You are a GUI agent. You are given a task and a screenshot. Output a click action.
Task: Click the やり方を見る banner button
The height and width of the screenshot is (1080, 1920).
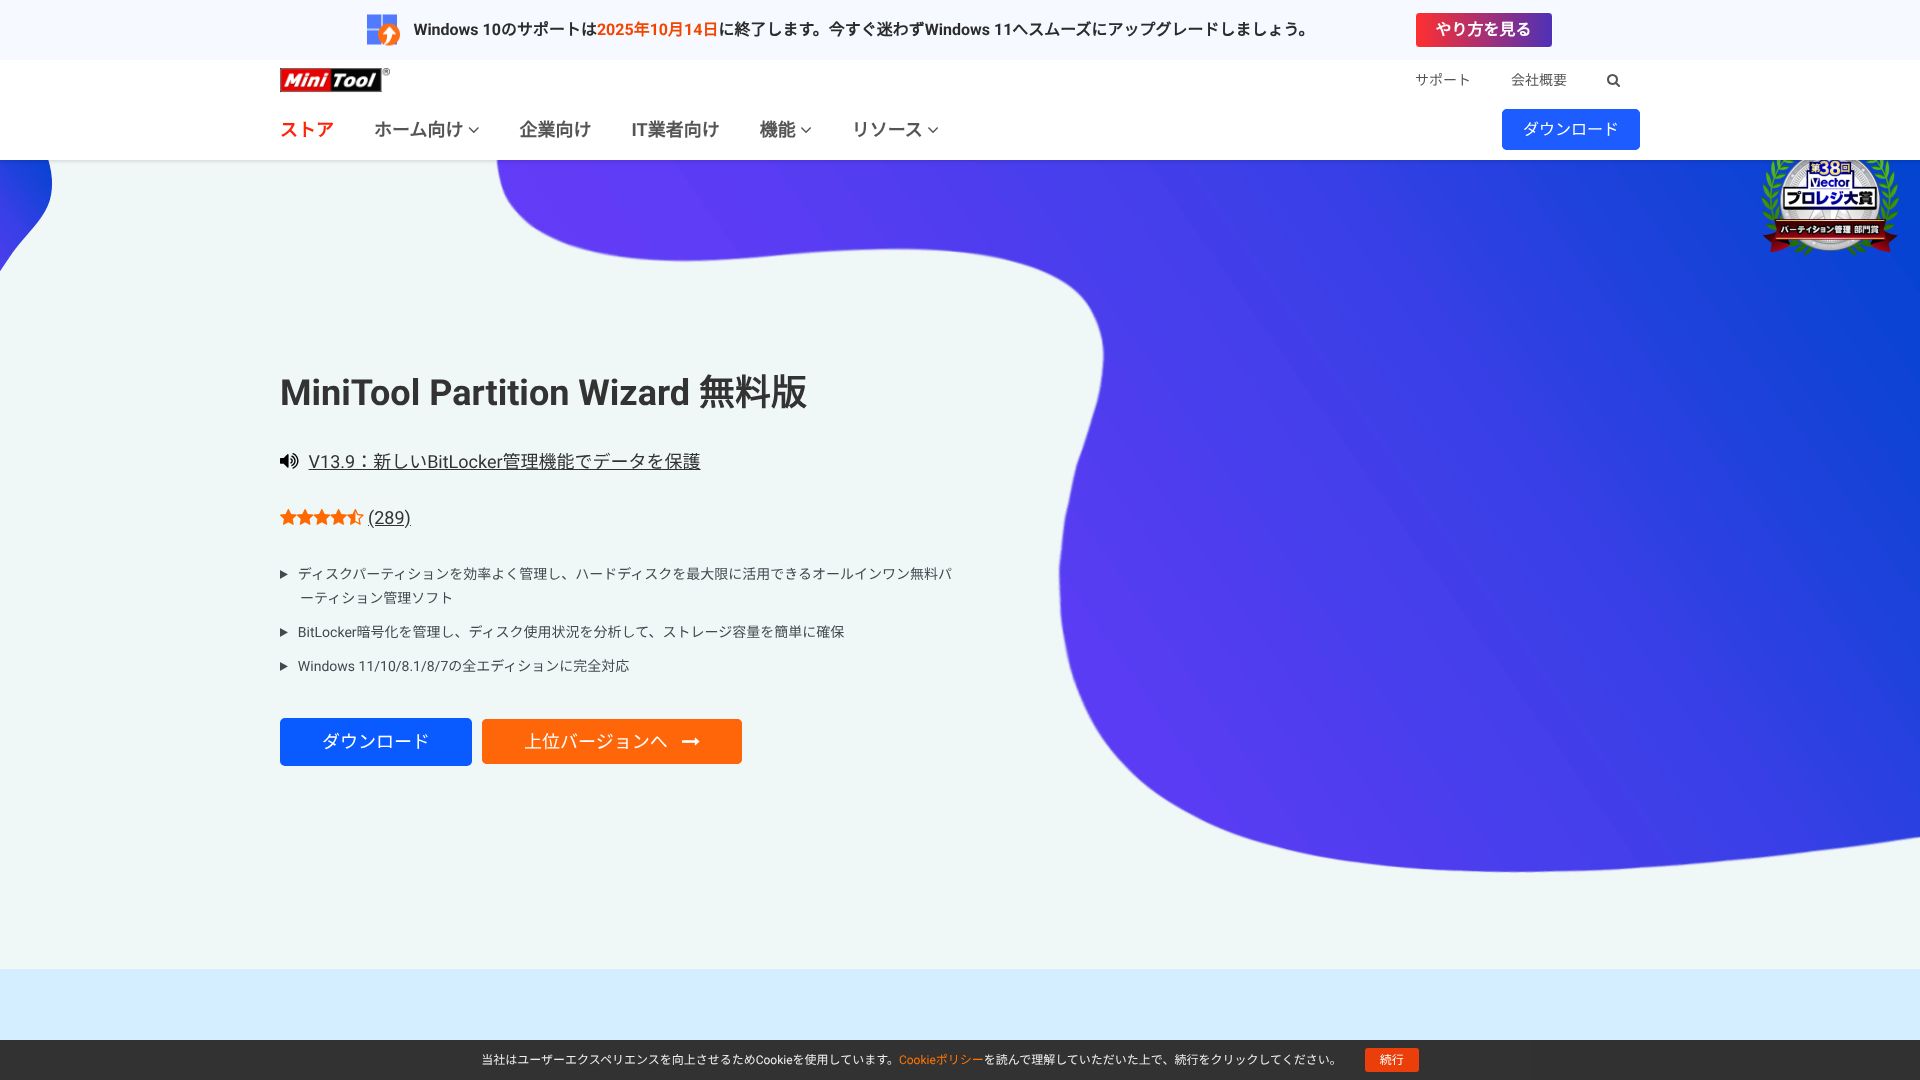[1483, 30]
